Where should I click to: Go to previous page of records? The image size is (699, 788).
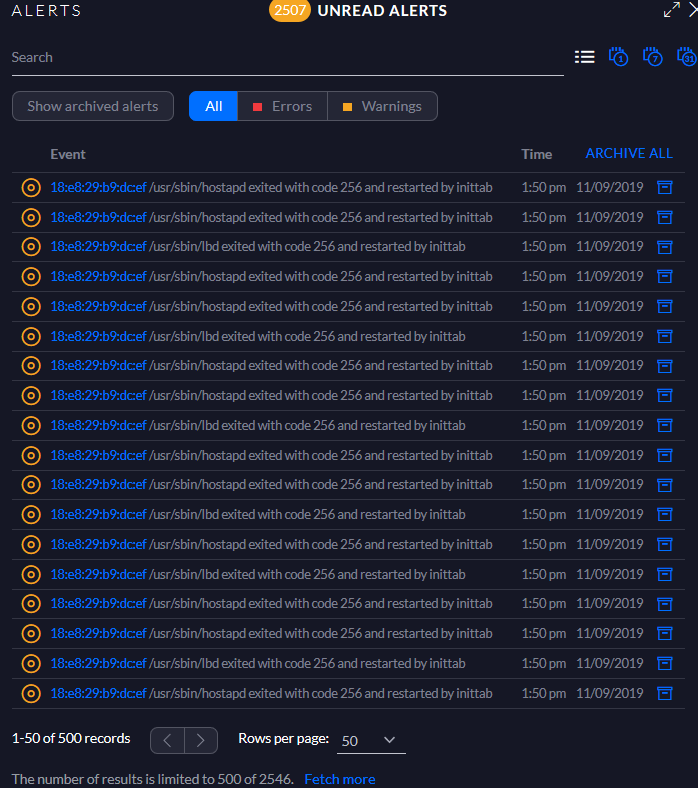(x=167, y=740)
